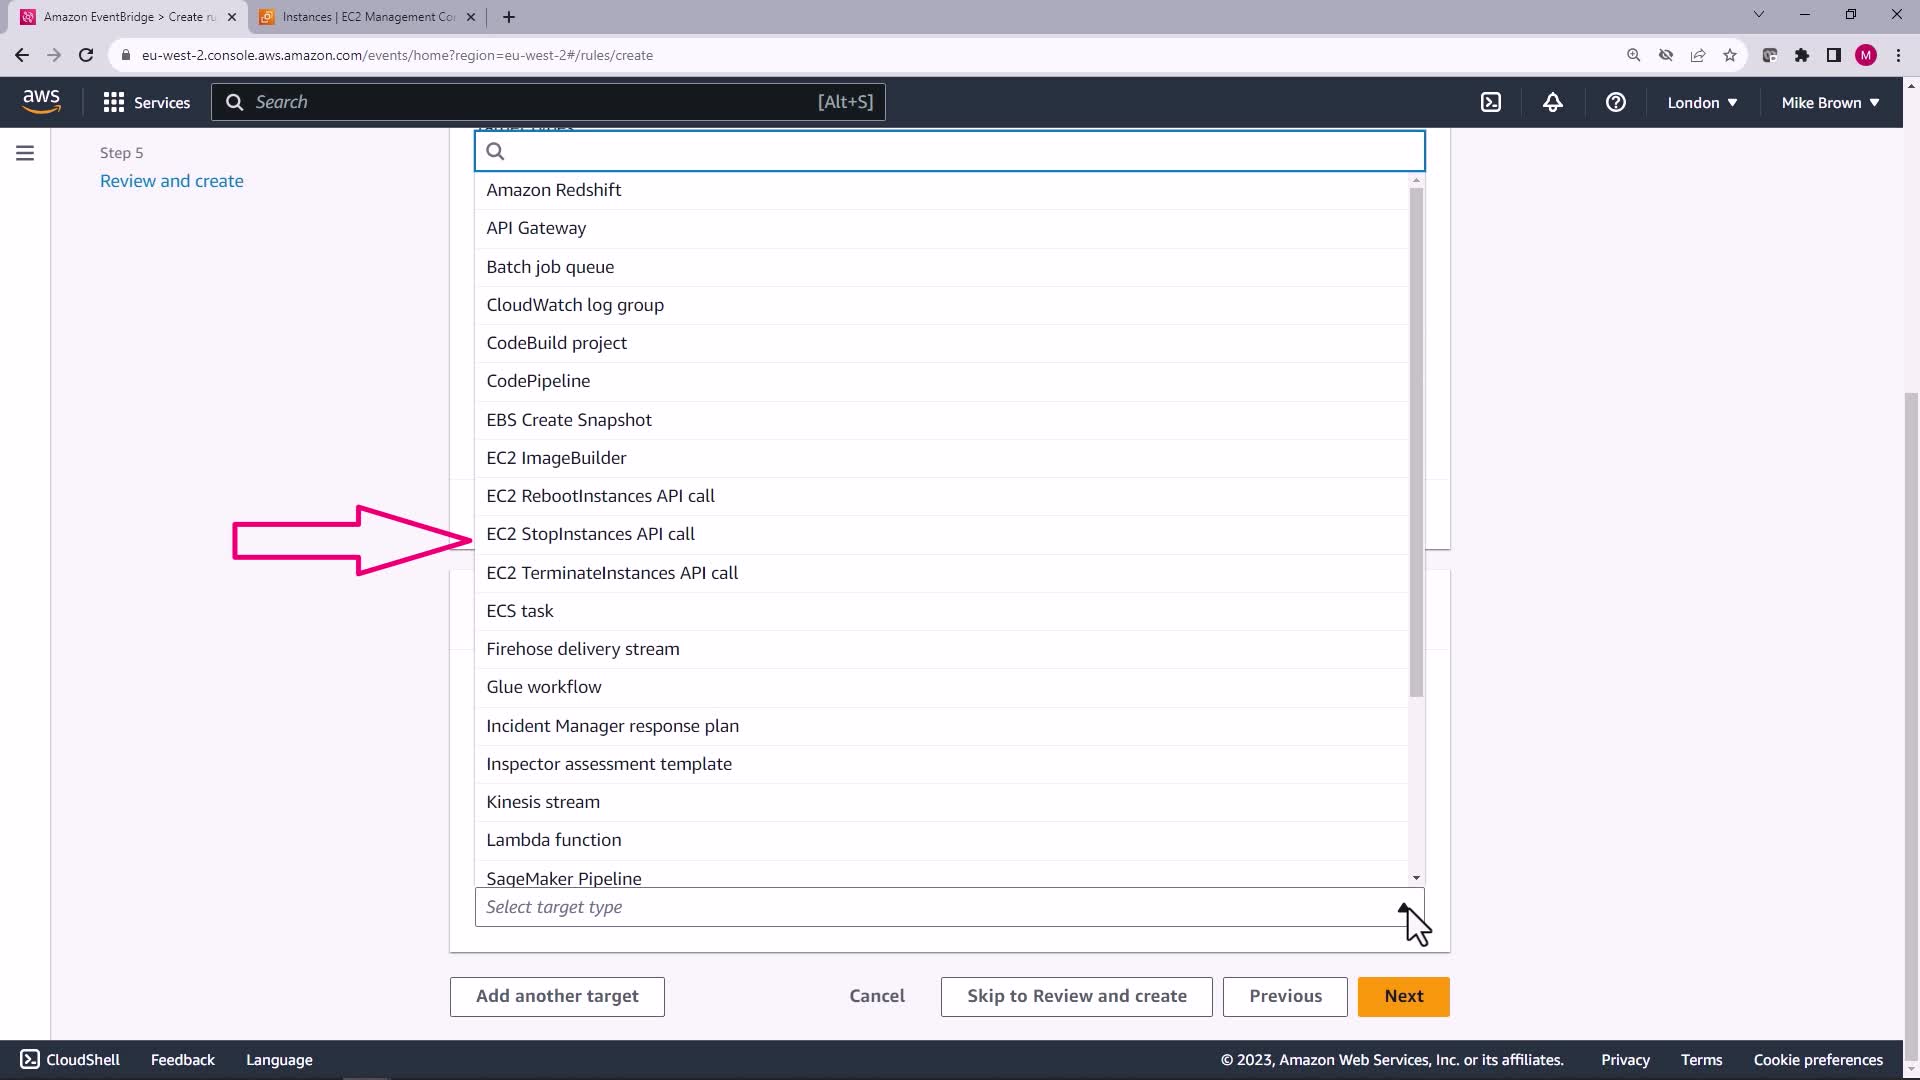This screenshot has height=1080, width=1920.
Task: Reload the page in browser
Action: coord(86,55)
